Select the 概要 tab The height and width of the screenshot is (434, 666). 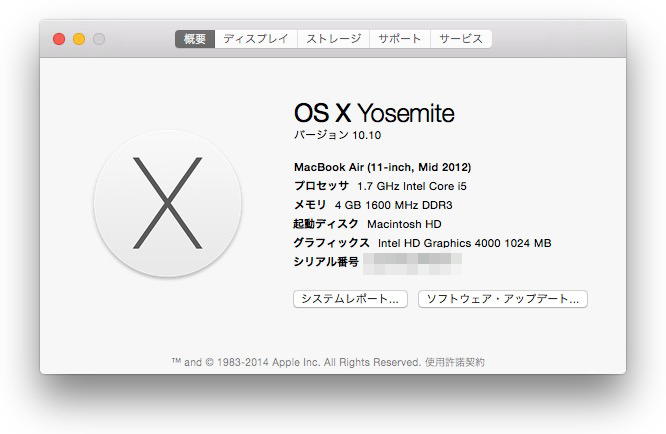(x=195, y=39)
